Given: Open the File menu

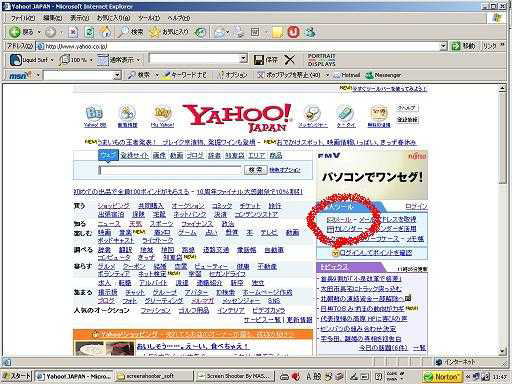Looking at the screenshot, I should (x=23, y=18).
